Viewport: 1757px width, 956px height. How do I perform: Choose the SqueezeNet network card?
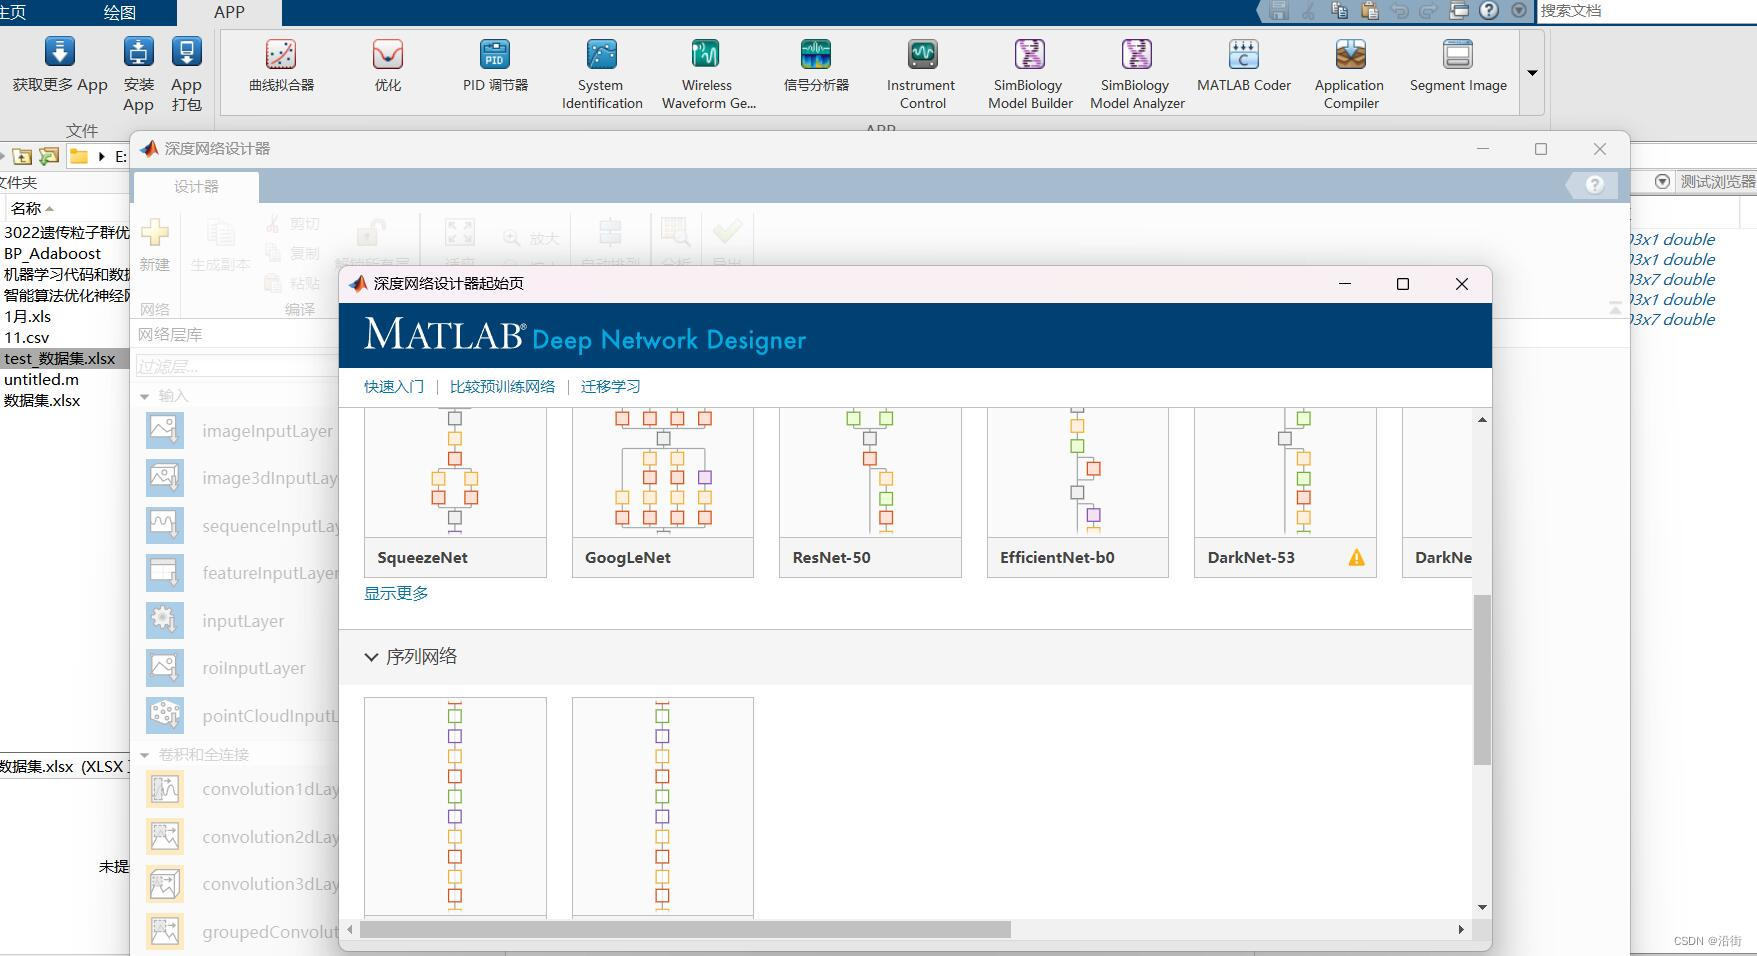tap(455, 492)
